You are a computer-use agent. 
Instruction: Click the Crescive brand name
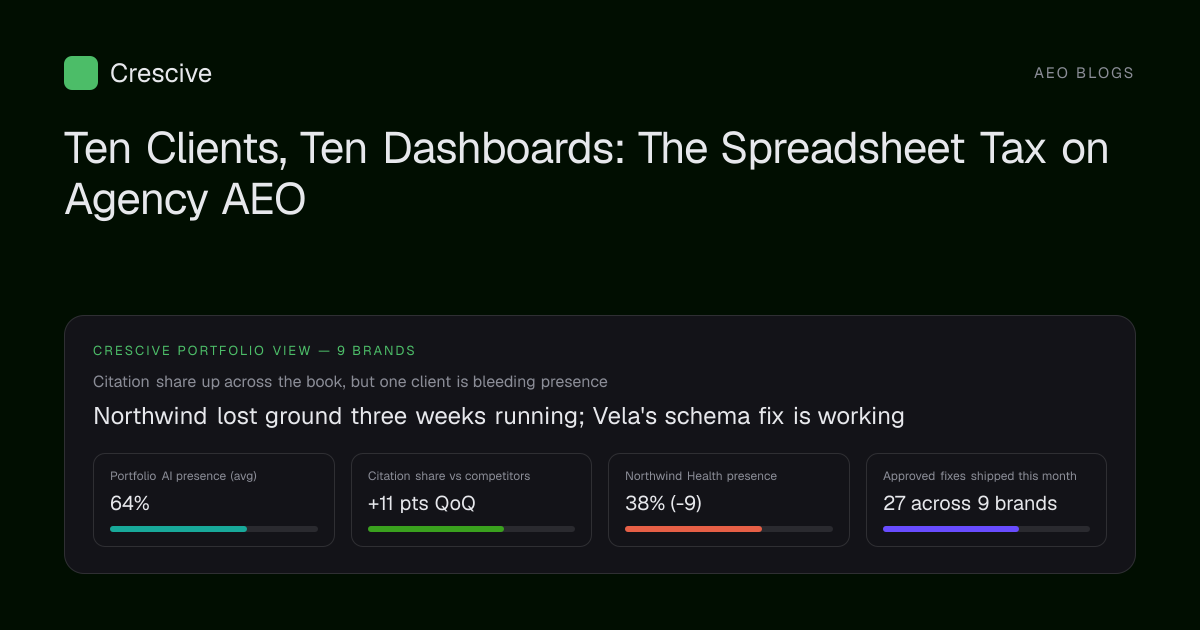tap(161, 73)
